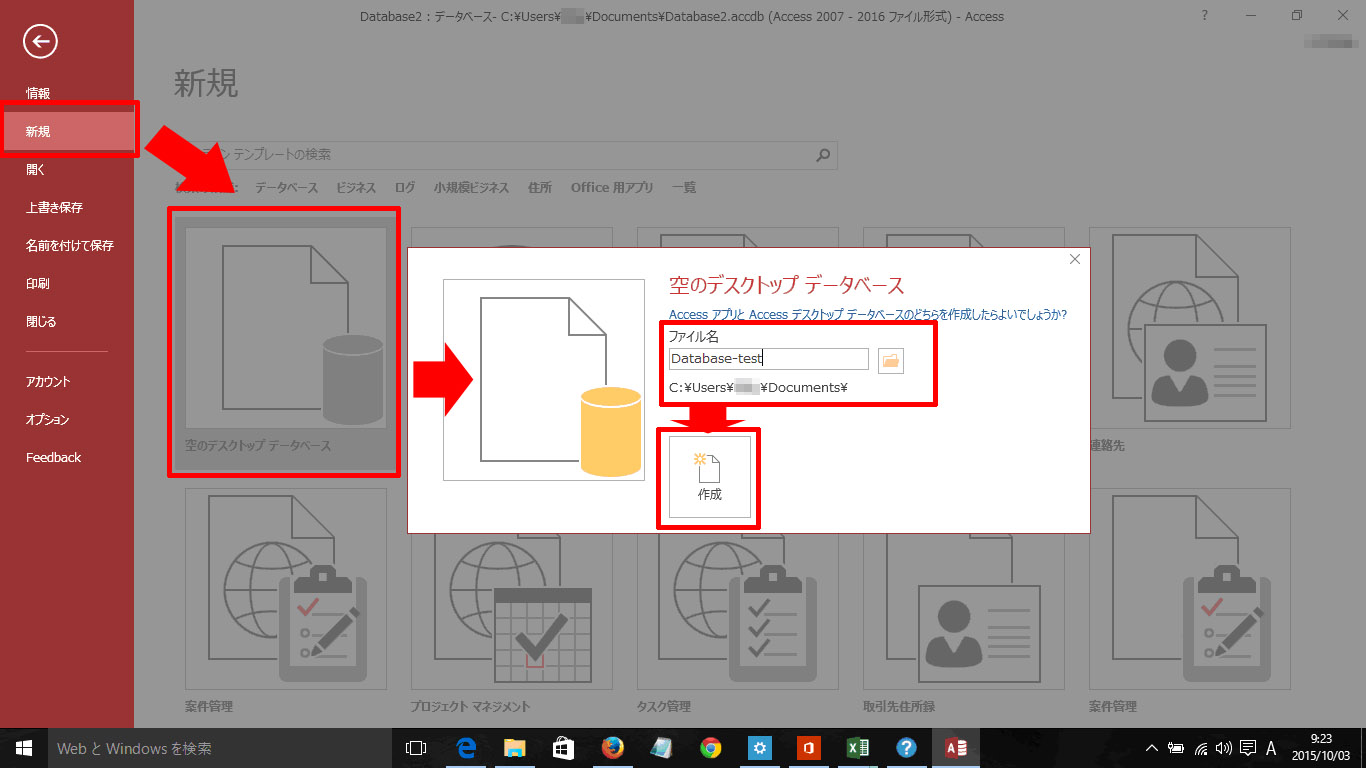Launch Firefox from the taskbar
The height and width of the screenshot is (768, 1366).
click(x=612, y=748)
